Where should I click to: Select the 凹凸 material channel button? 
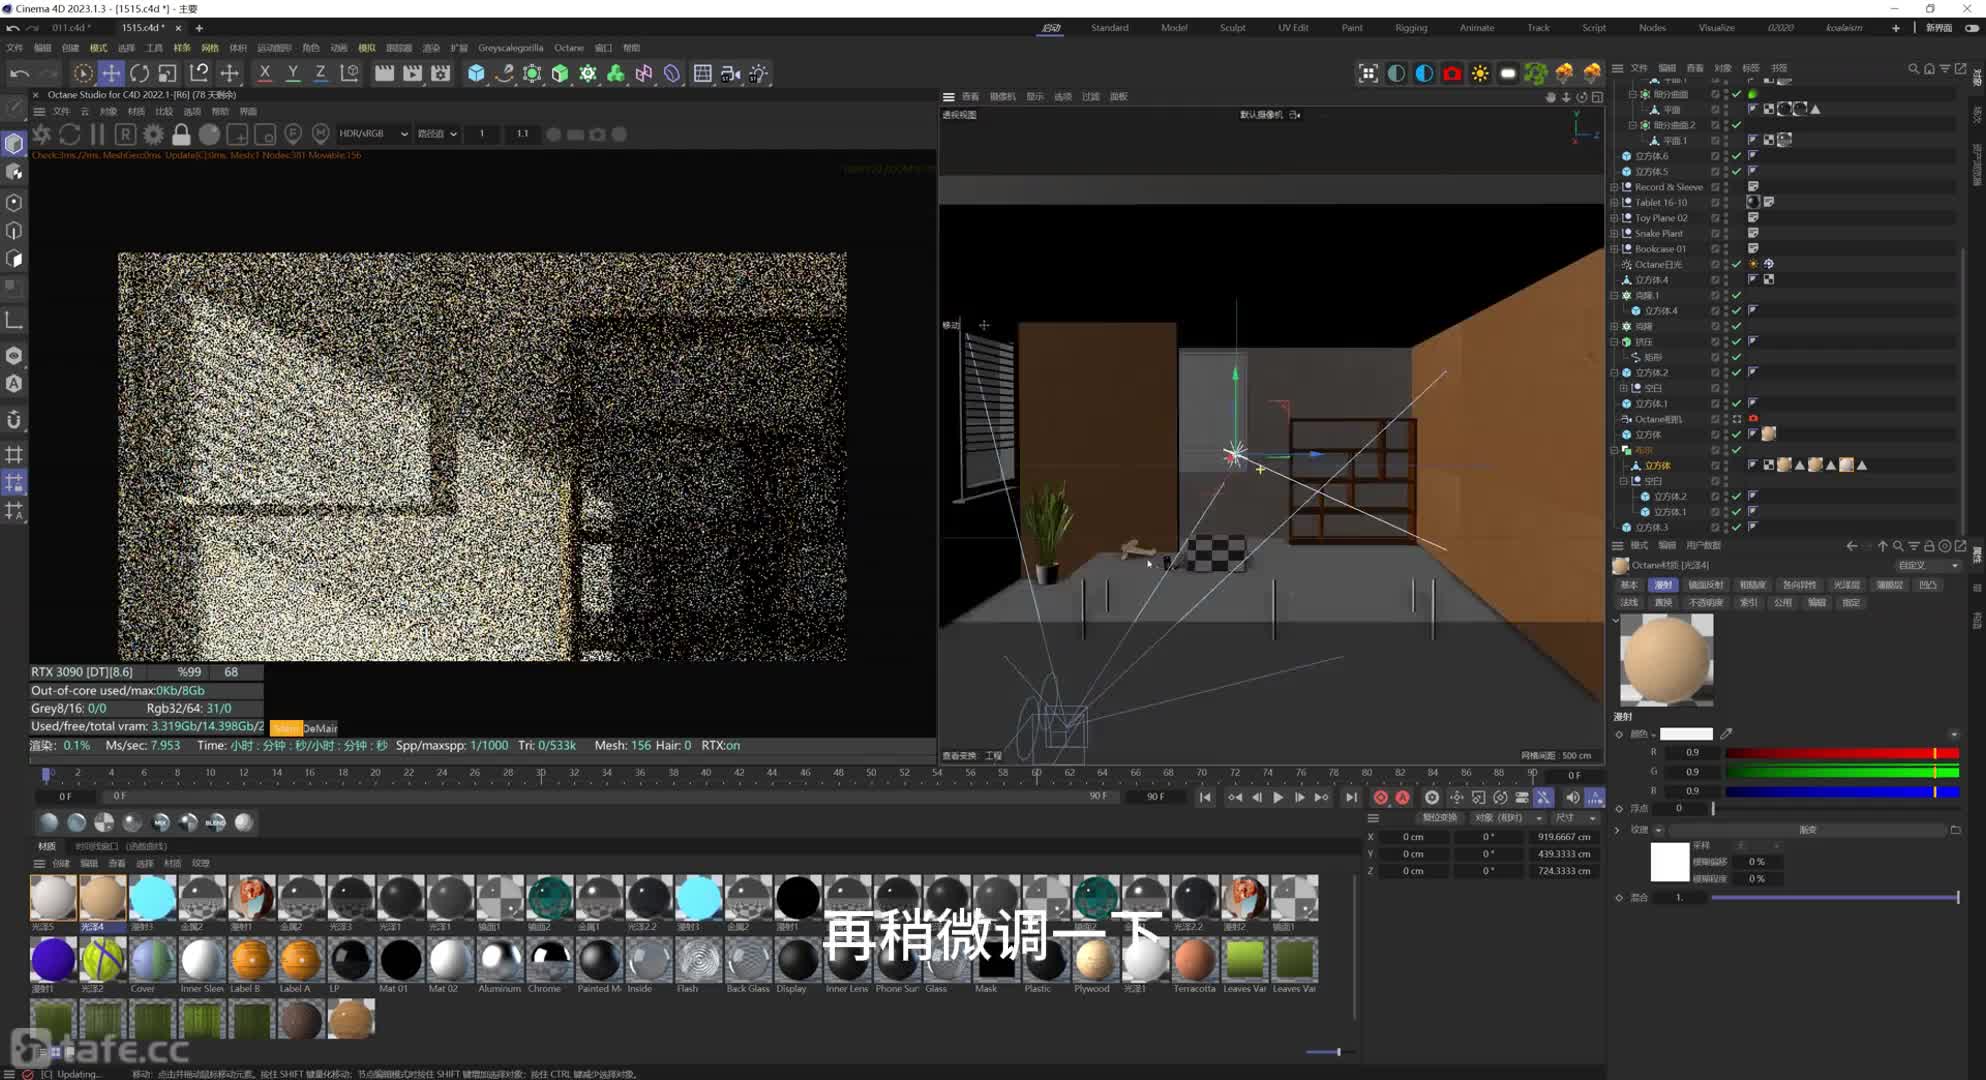(x=1928, y=585)
